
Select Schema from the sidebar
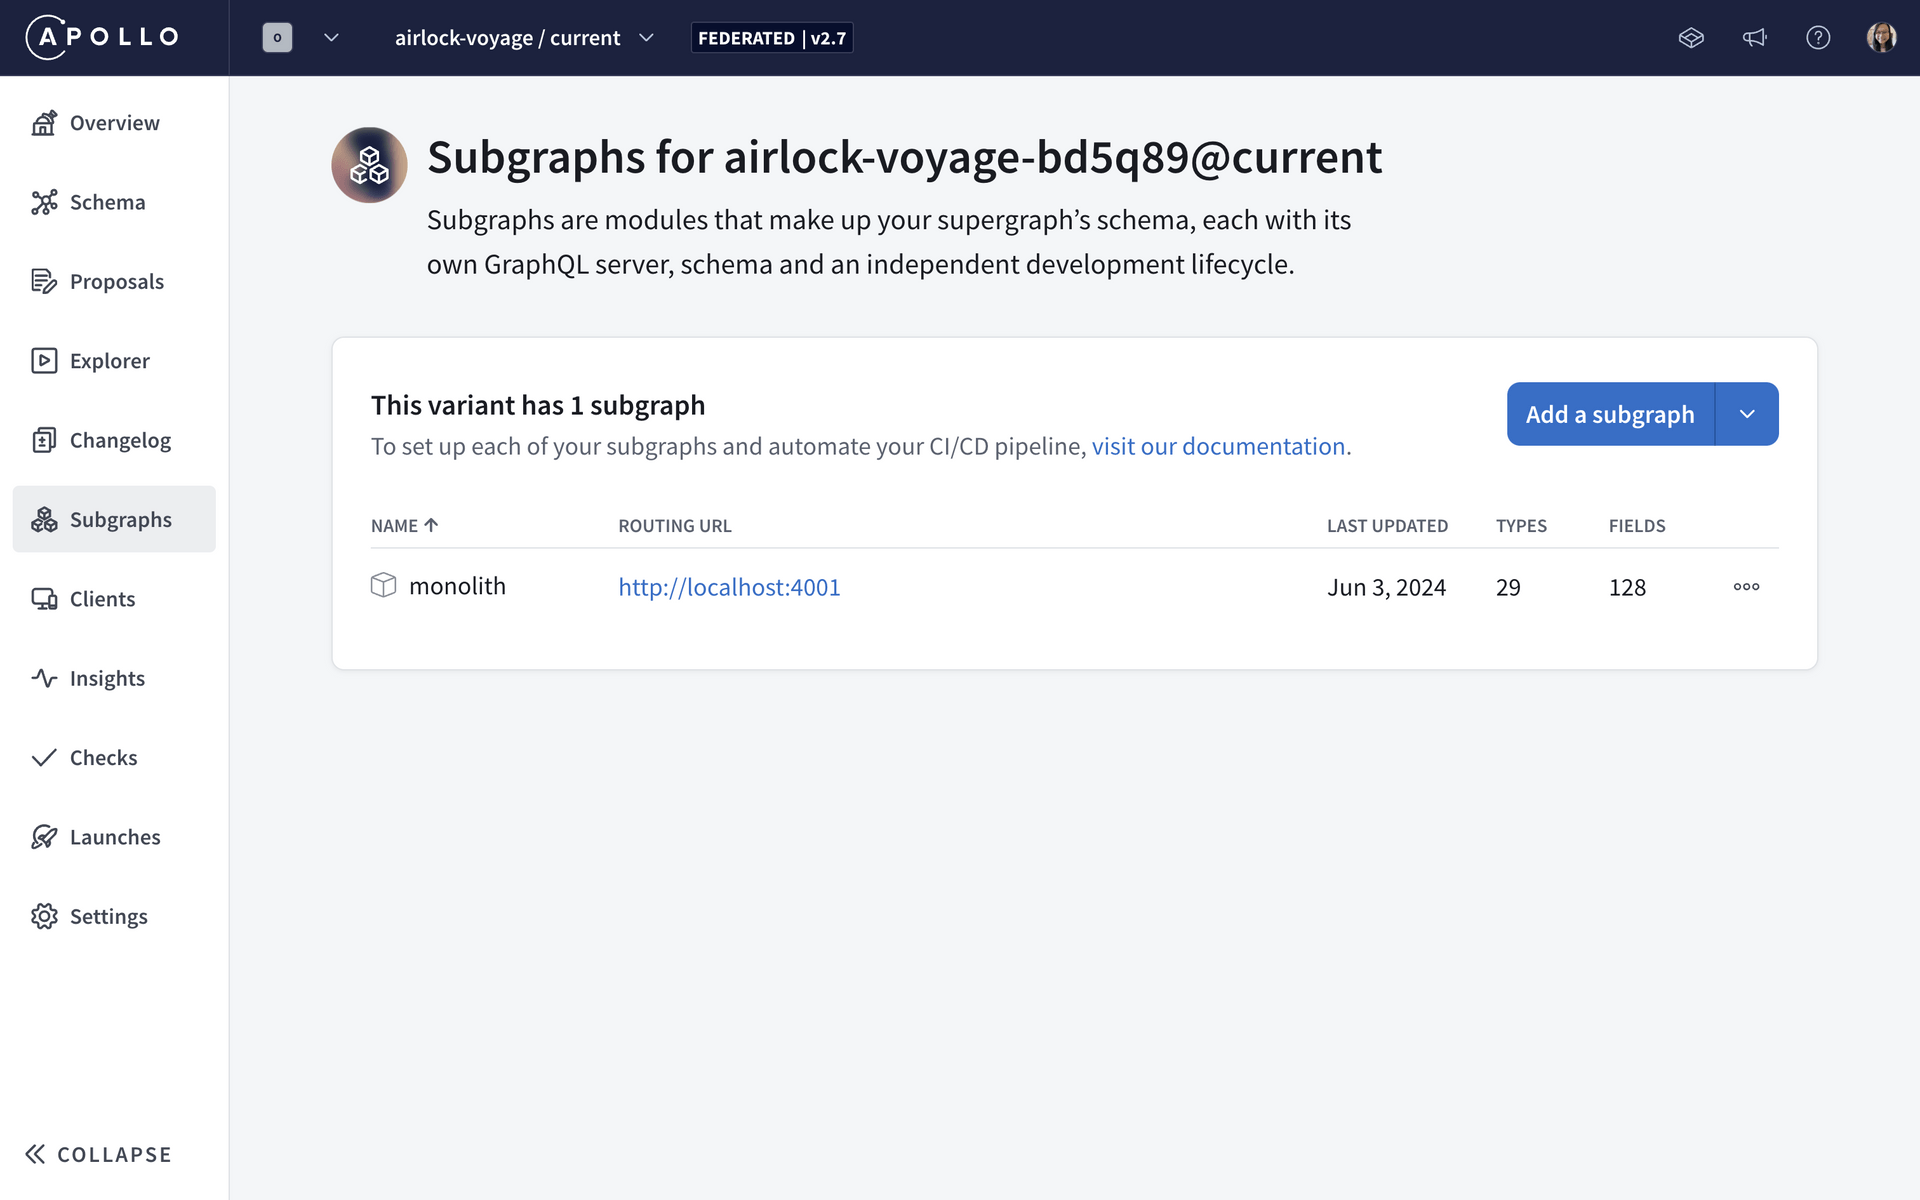pos(108,202)
